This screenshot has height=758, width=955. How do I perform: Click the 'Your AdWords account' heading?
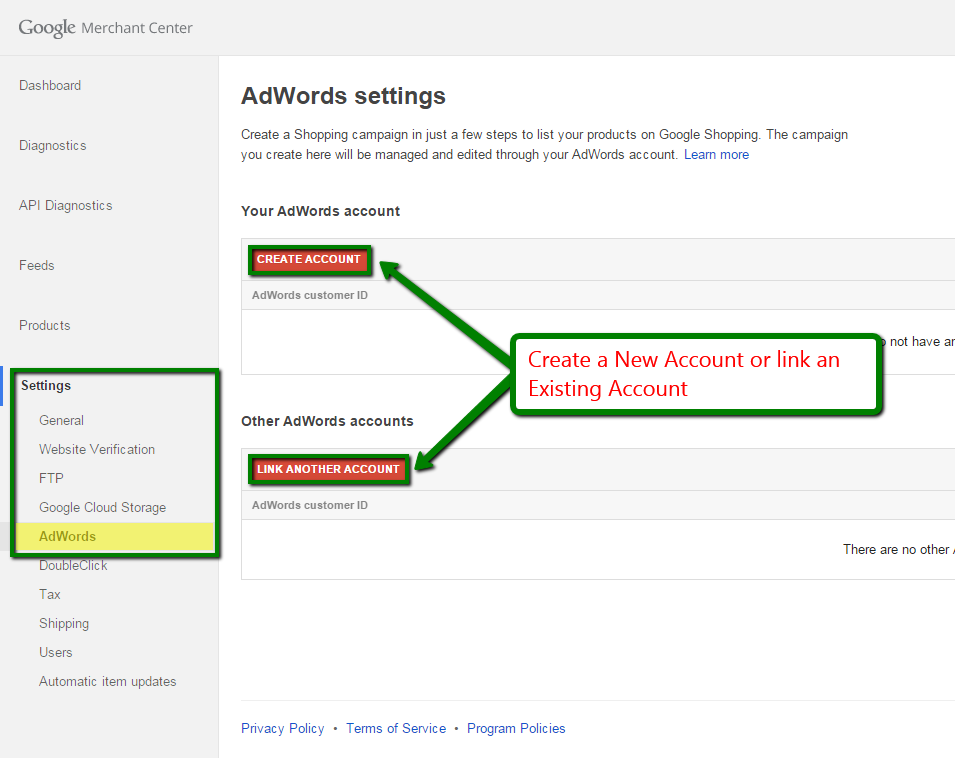pos(320,211)
